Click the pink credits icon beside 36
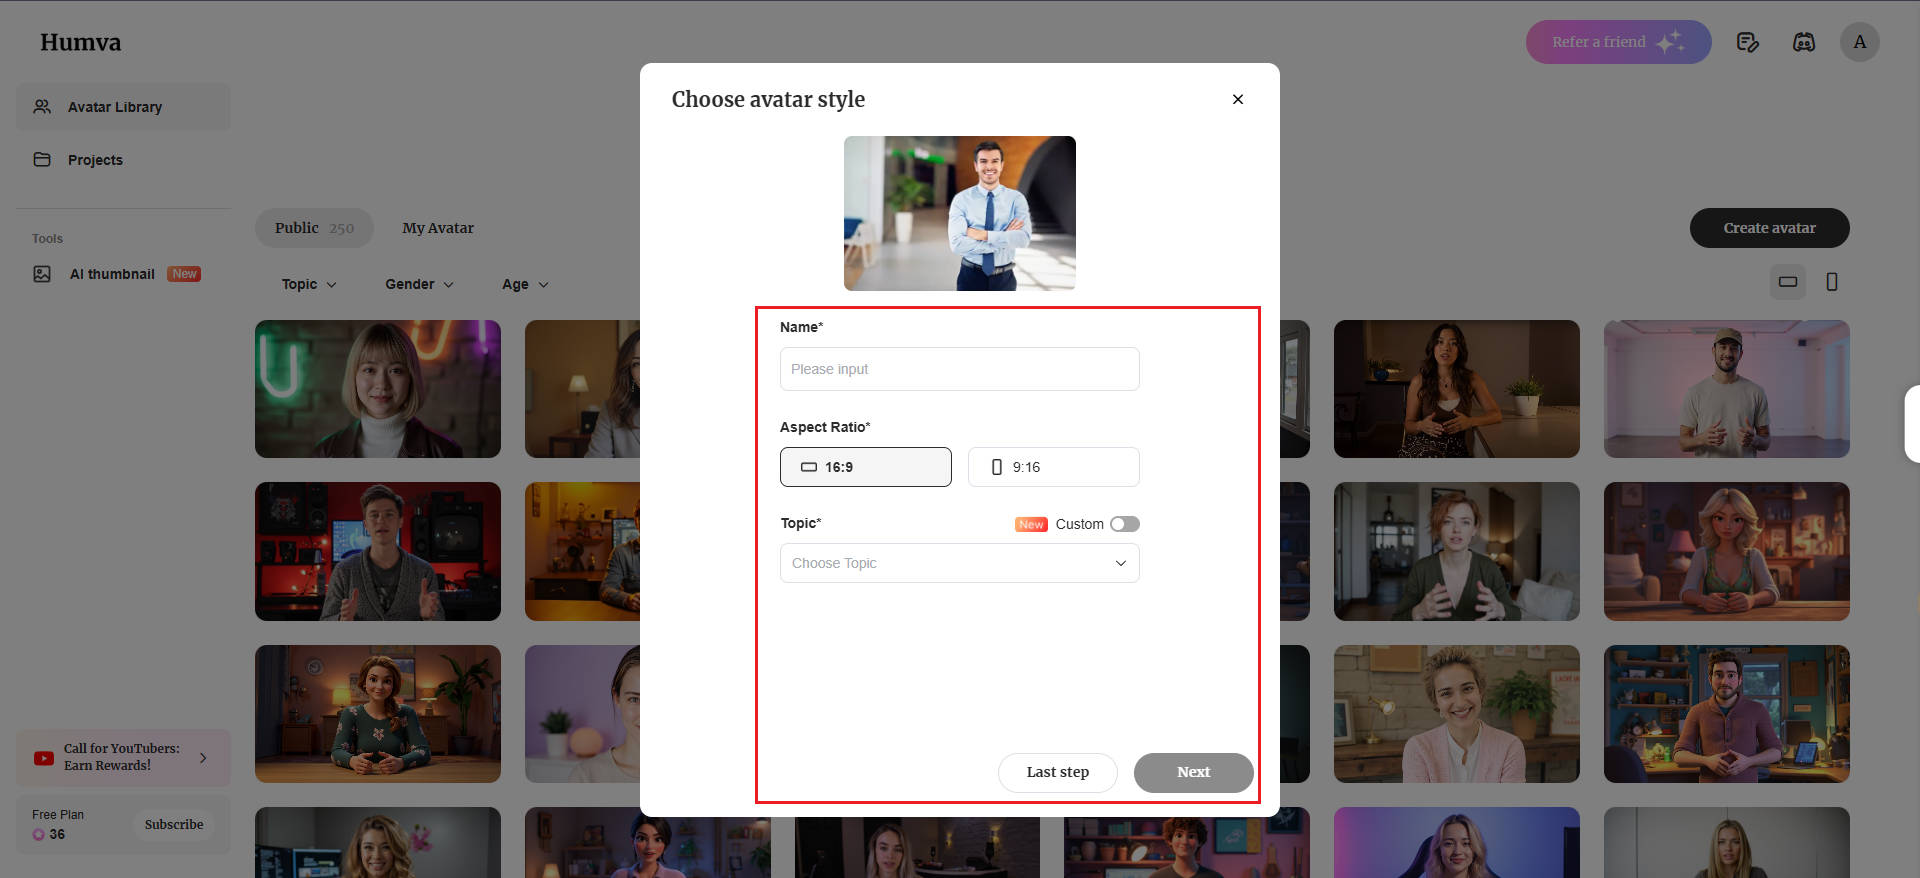Screen dimensions: 1920x878 [39, 834]
